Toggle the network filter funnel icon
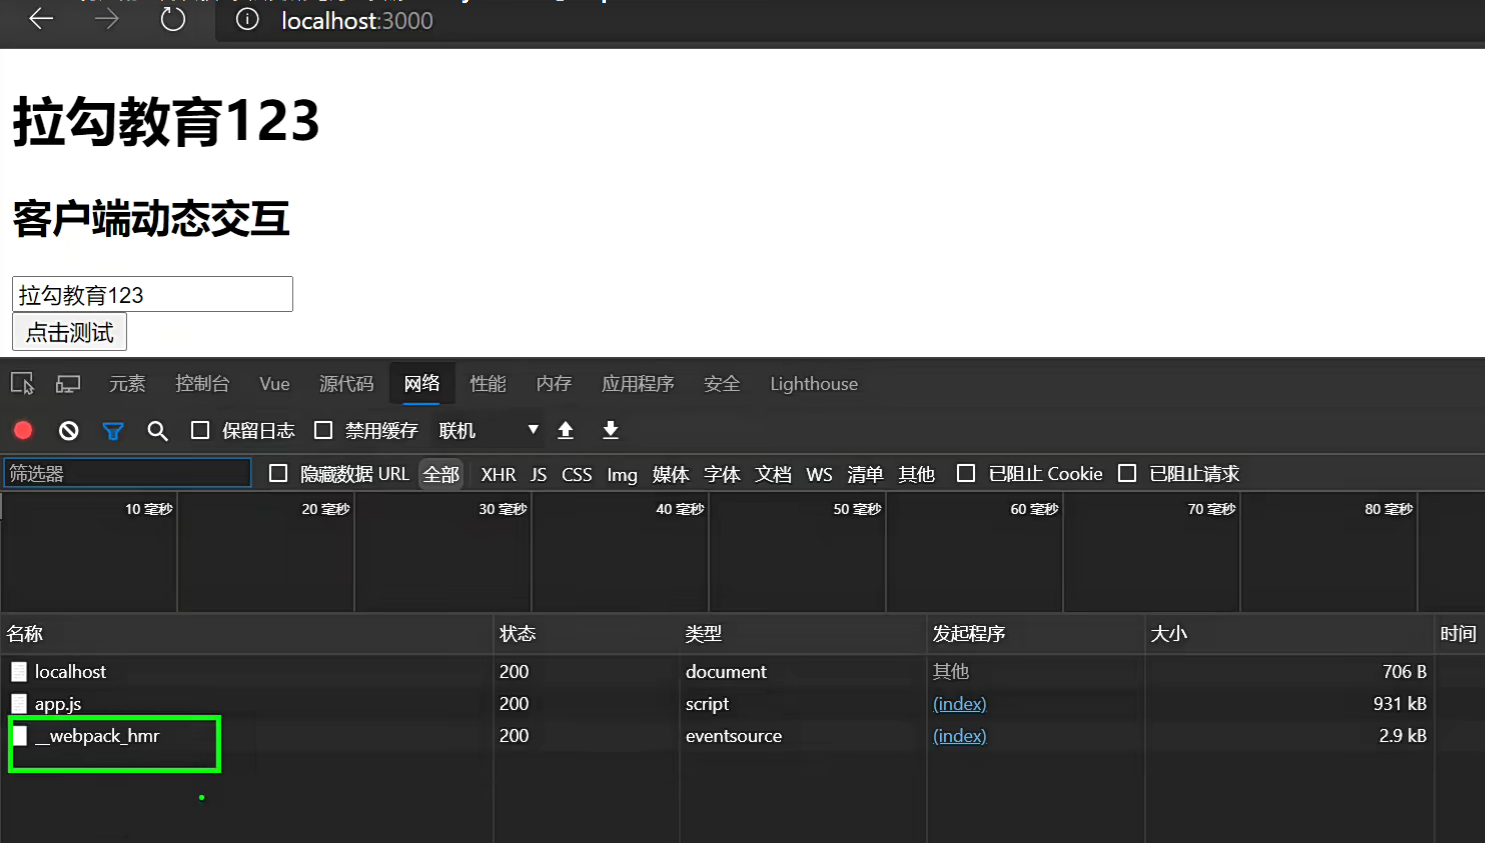The width and height of the screenshot is (1485, 843). coord(113,431)
